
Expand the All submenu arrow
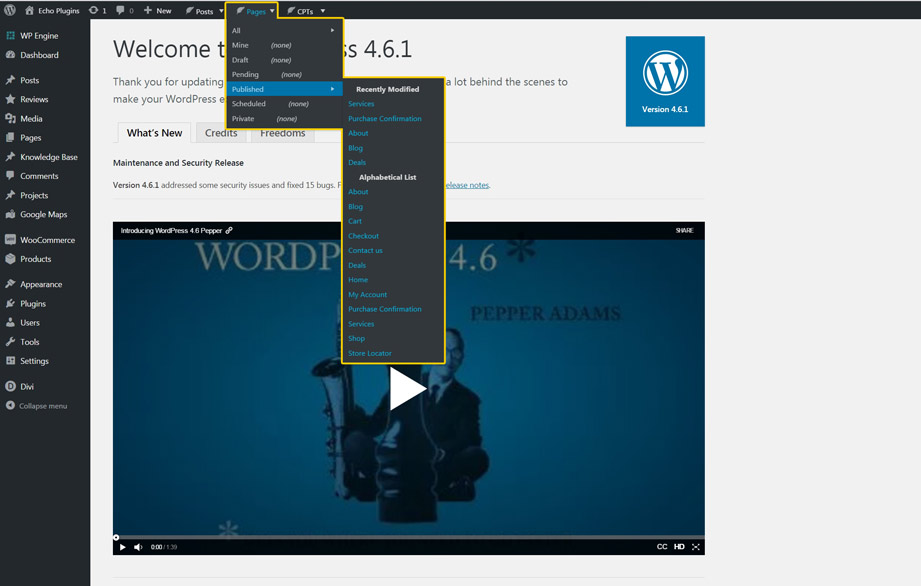point(332,31)
